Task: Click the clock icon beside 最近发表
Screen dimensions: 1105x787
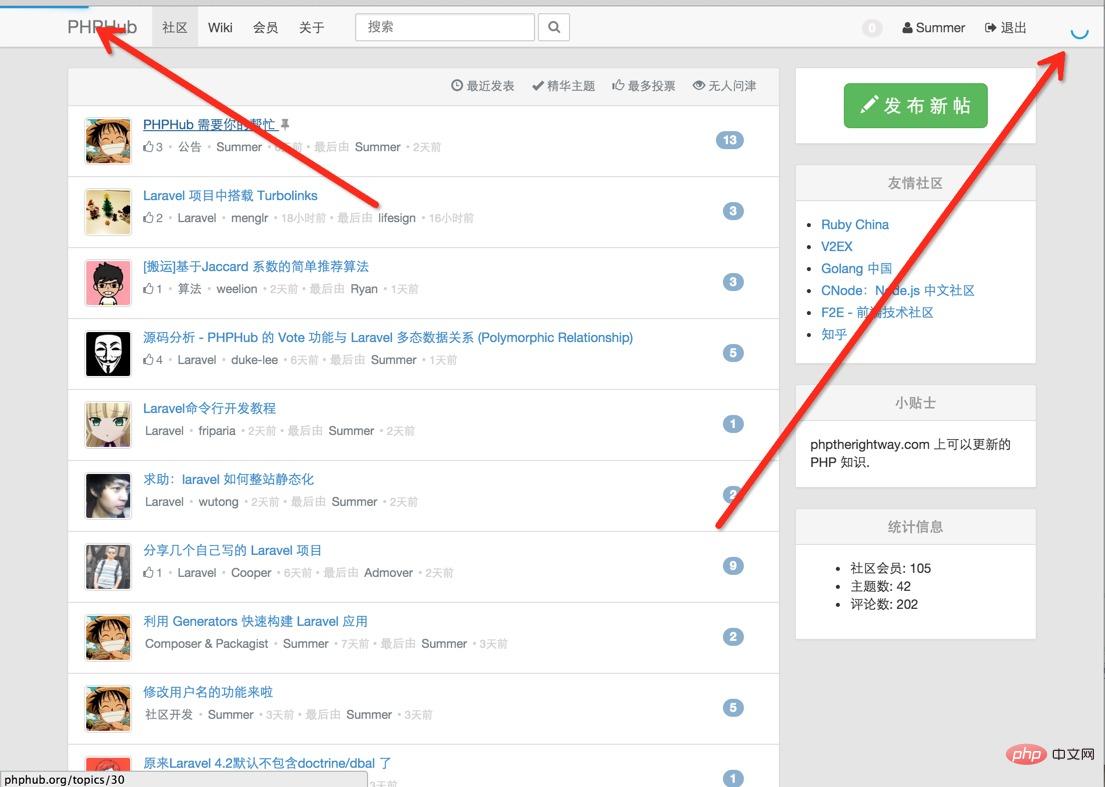Action: click(x=458, y=85)
